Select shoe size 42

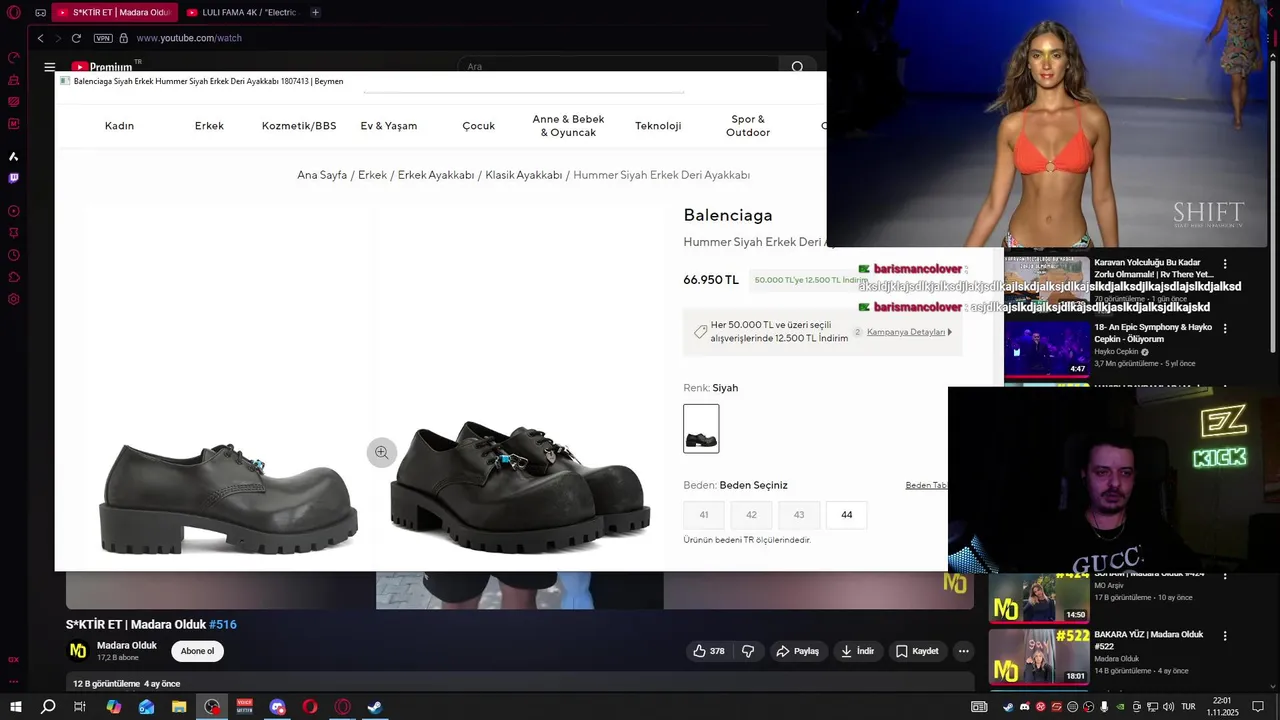[x=751, y=515]
